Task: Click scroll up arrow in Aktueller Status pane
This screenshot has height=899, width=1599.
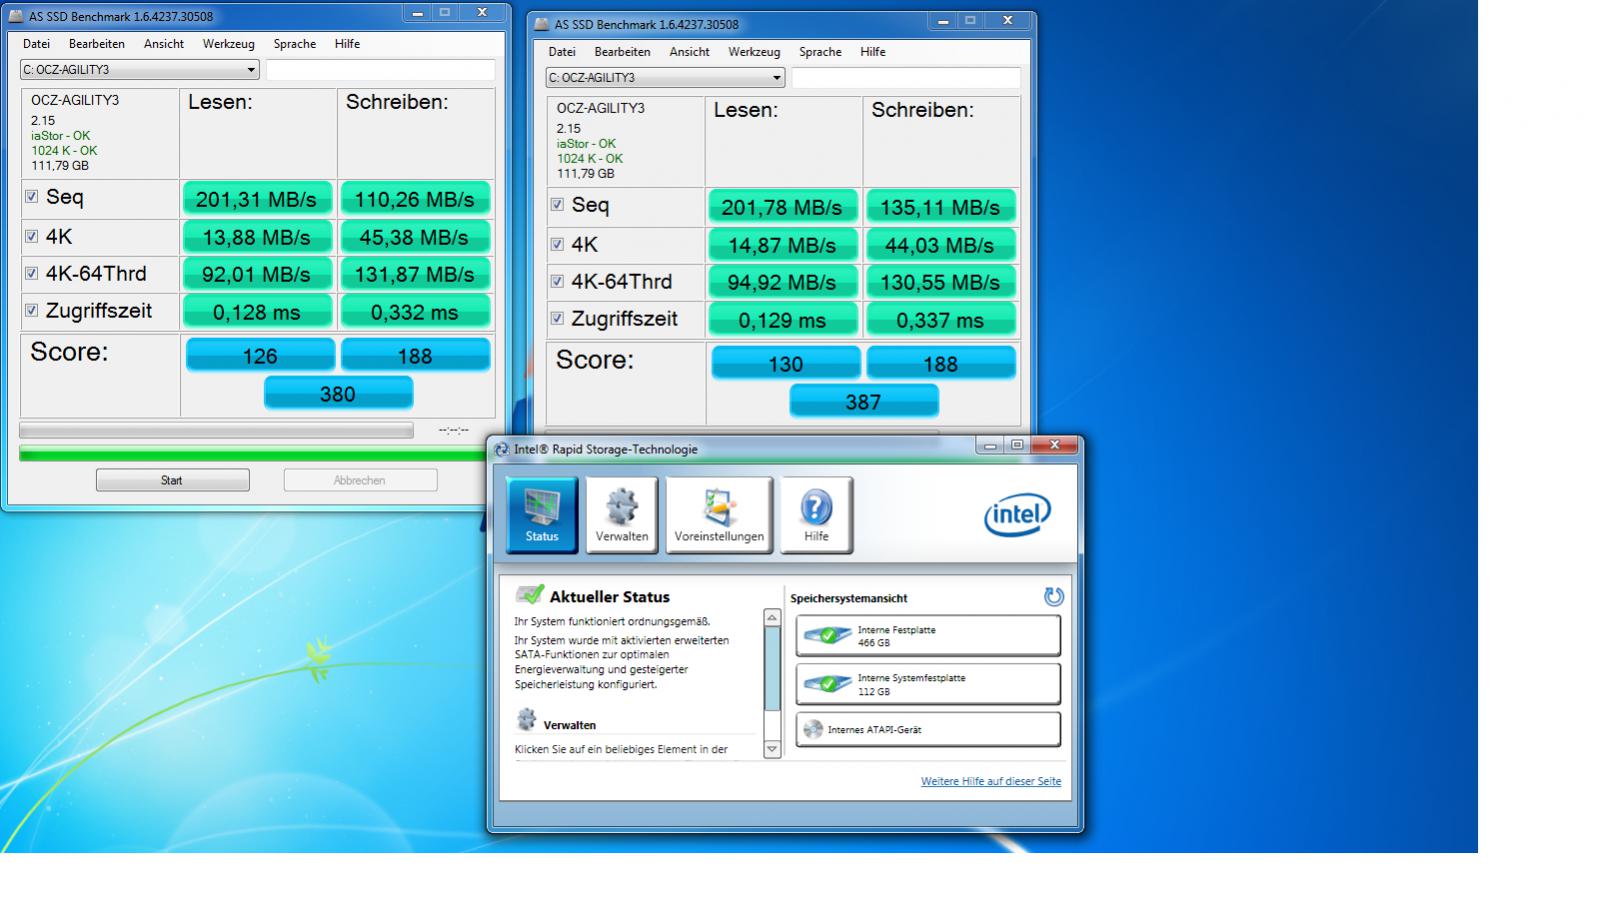Action: tap(771, 618)
